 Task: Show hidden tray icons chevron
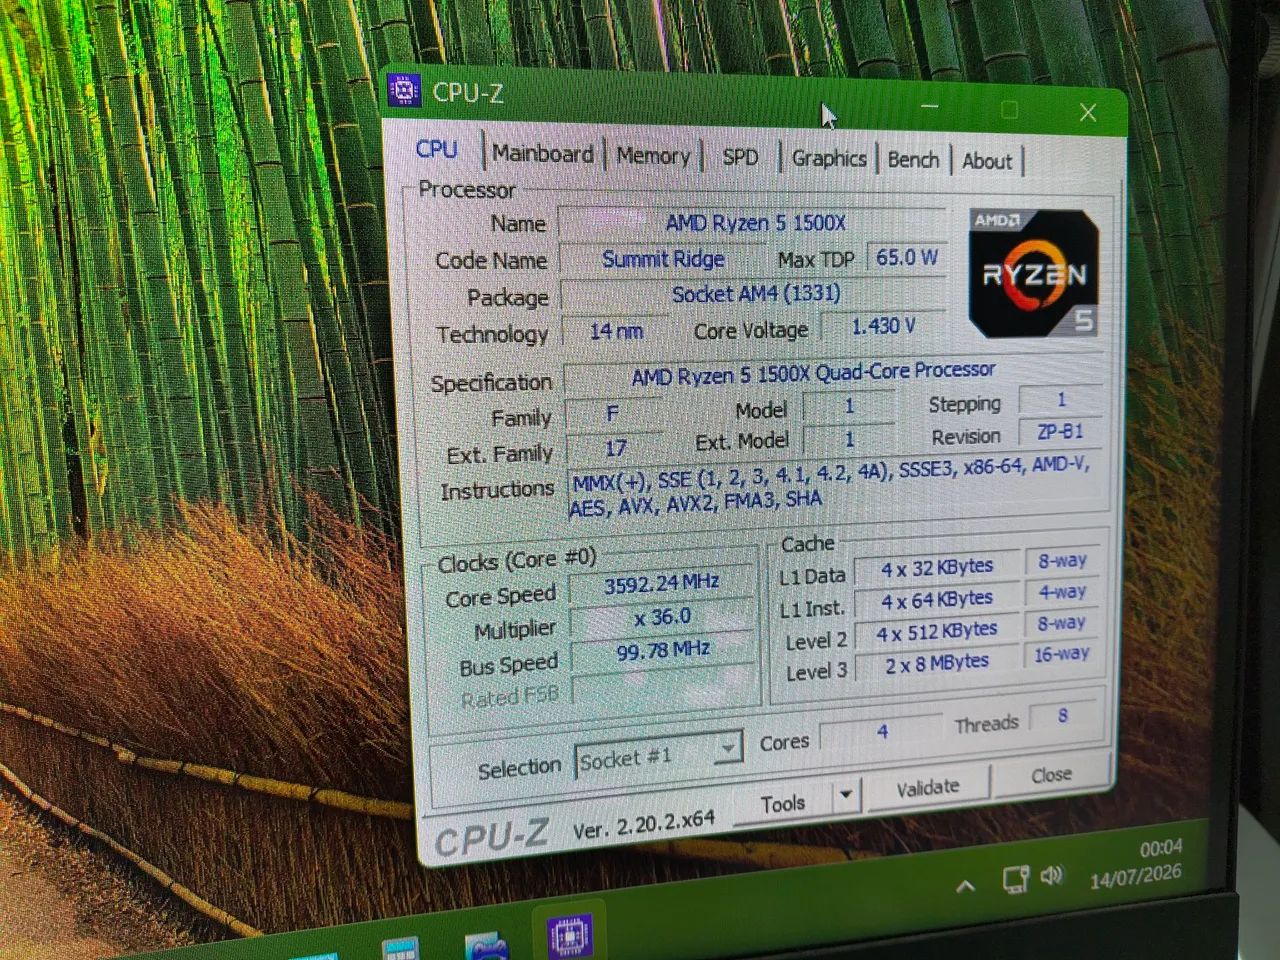[965, 886]
